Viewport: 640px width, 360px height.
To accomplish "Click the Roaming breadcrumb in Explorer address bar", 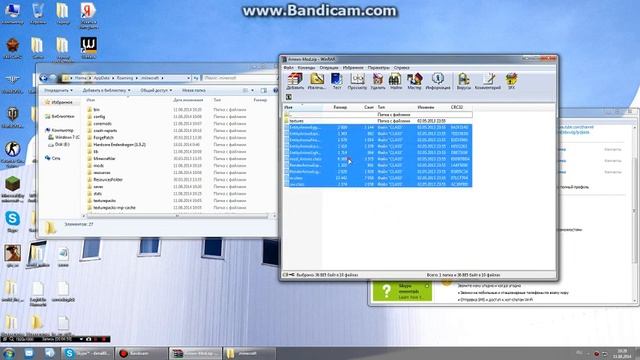I will 125,78.
